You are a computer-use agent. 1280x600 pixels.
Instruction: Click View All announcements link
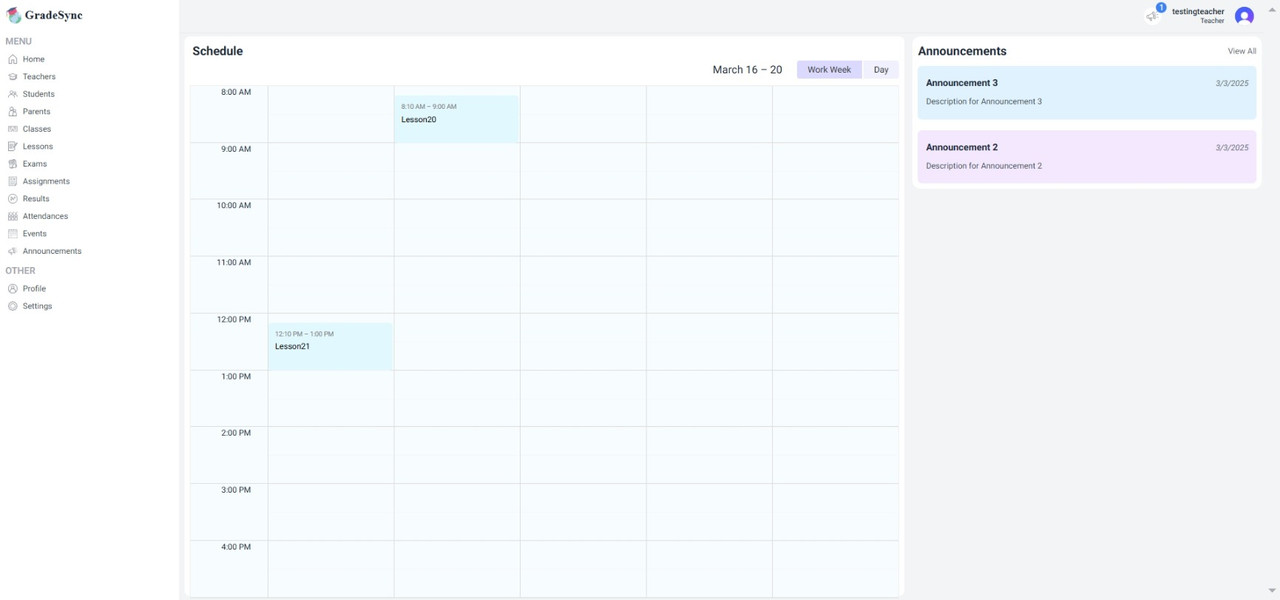pos(1242,51)
